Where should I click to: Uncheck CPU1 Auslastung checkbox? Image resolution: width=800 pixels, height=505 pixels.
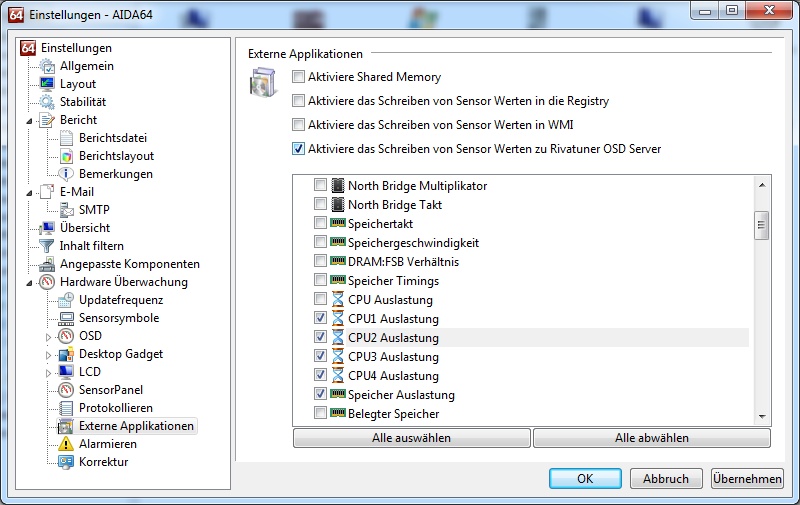pos(320,318)
